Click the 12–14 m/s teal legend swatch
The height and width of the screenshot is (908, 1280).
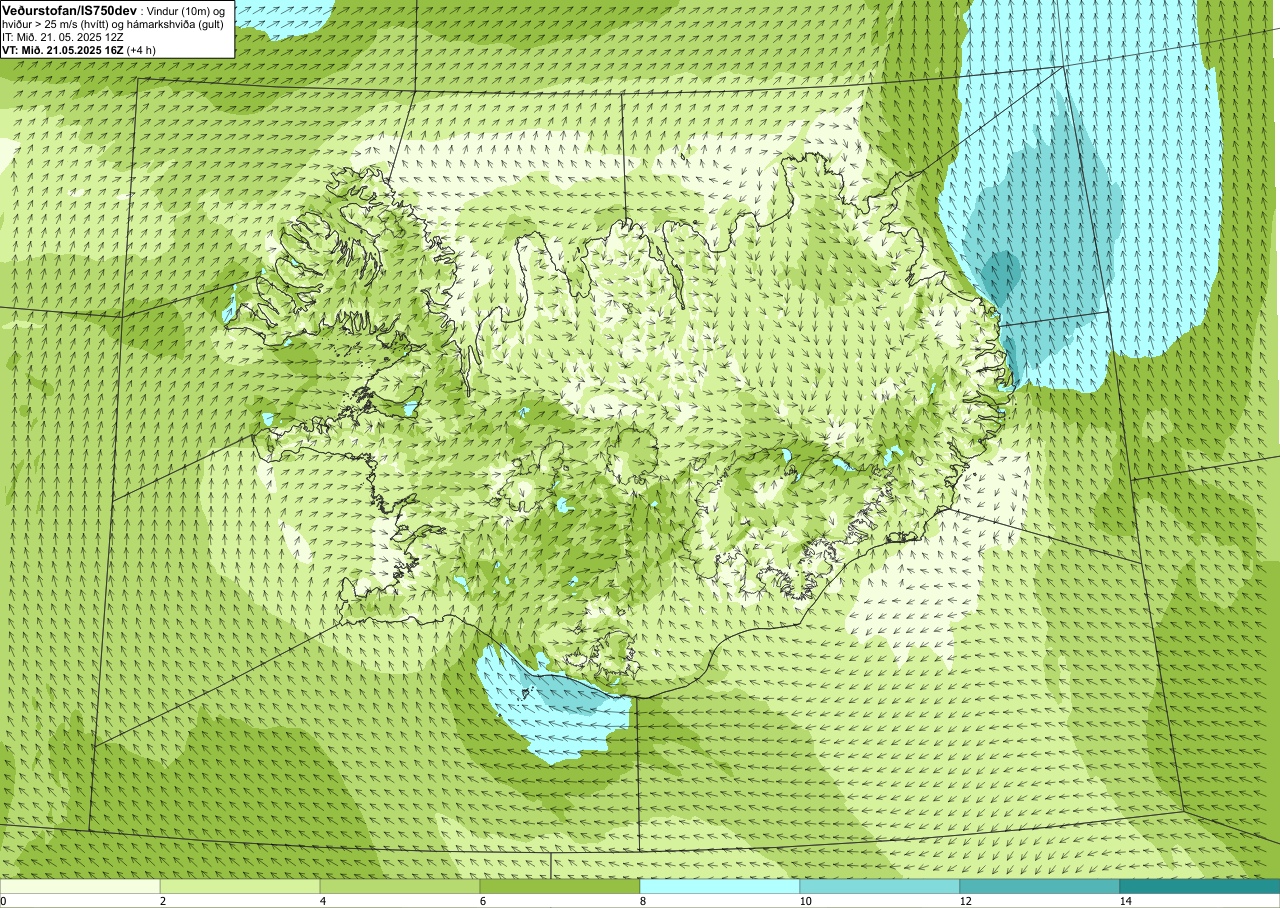[x=1040, y=886]
